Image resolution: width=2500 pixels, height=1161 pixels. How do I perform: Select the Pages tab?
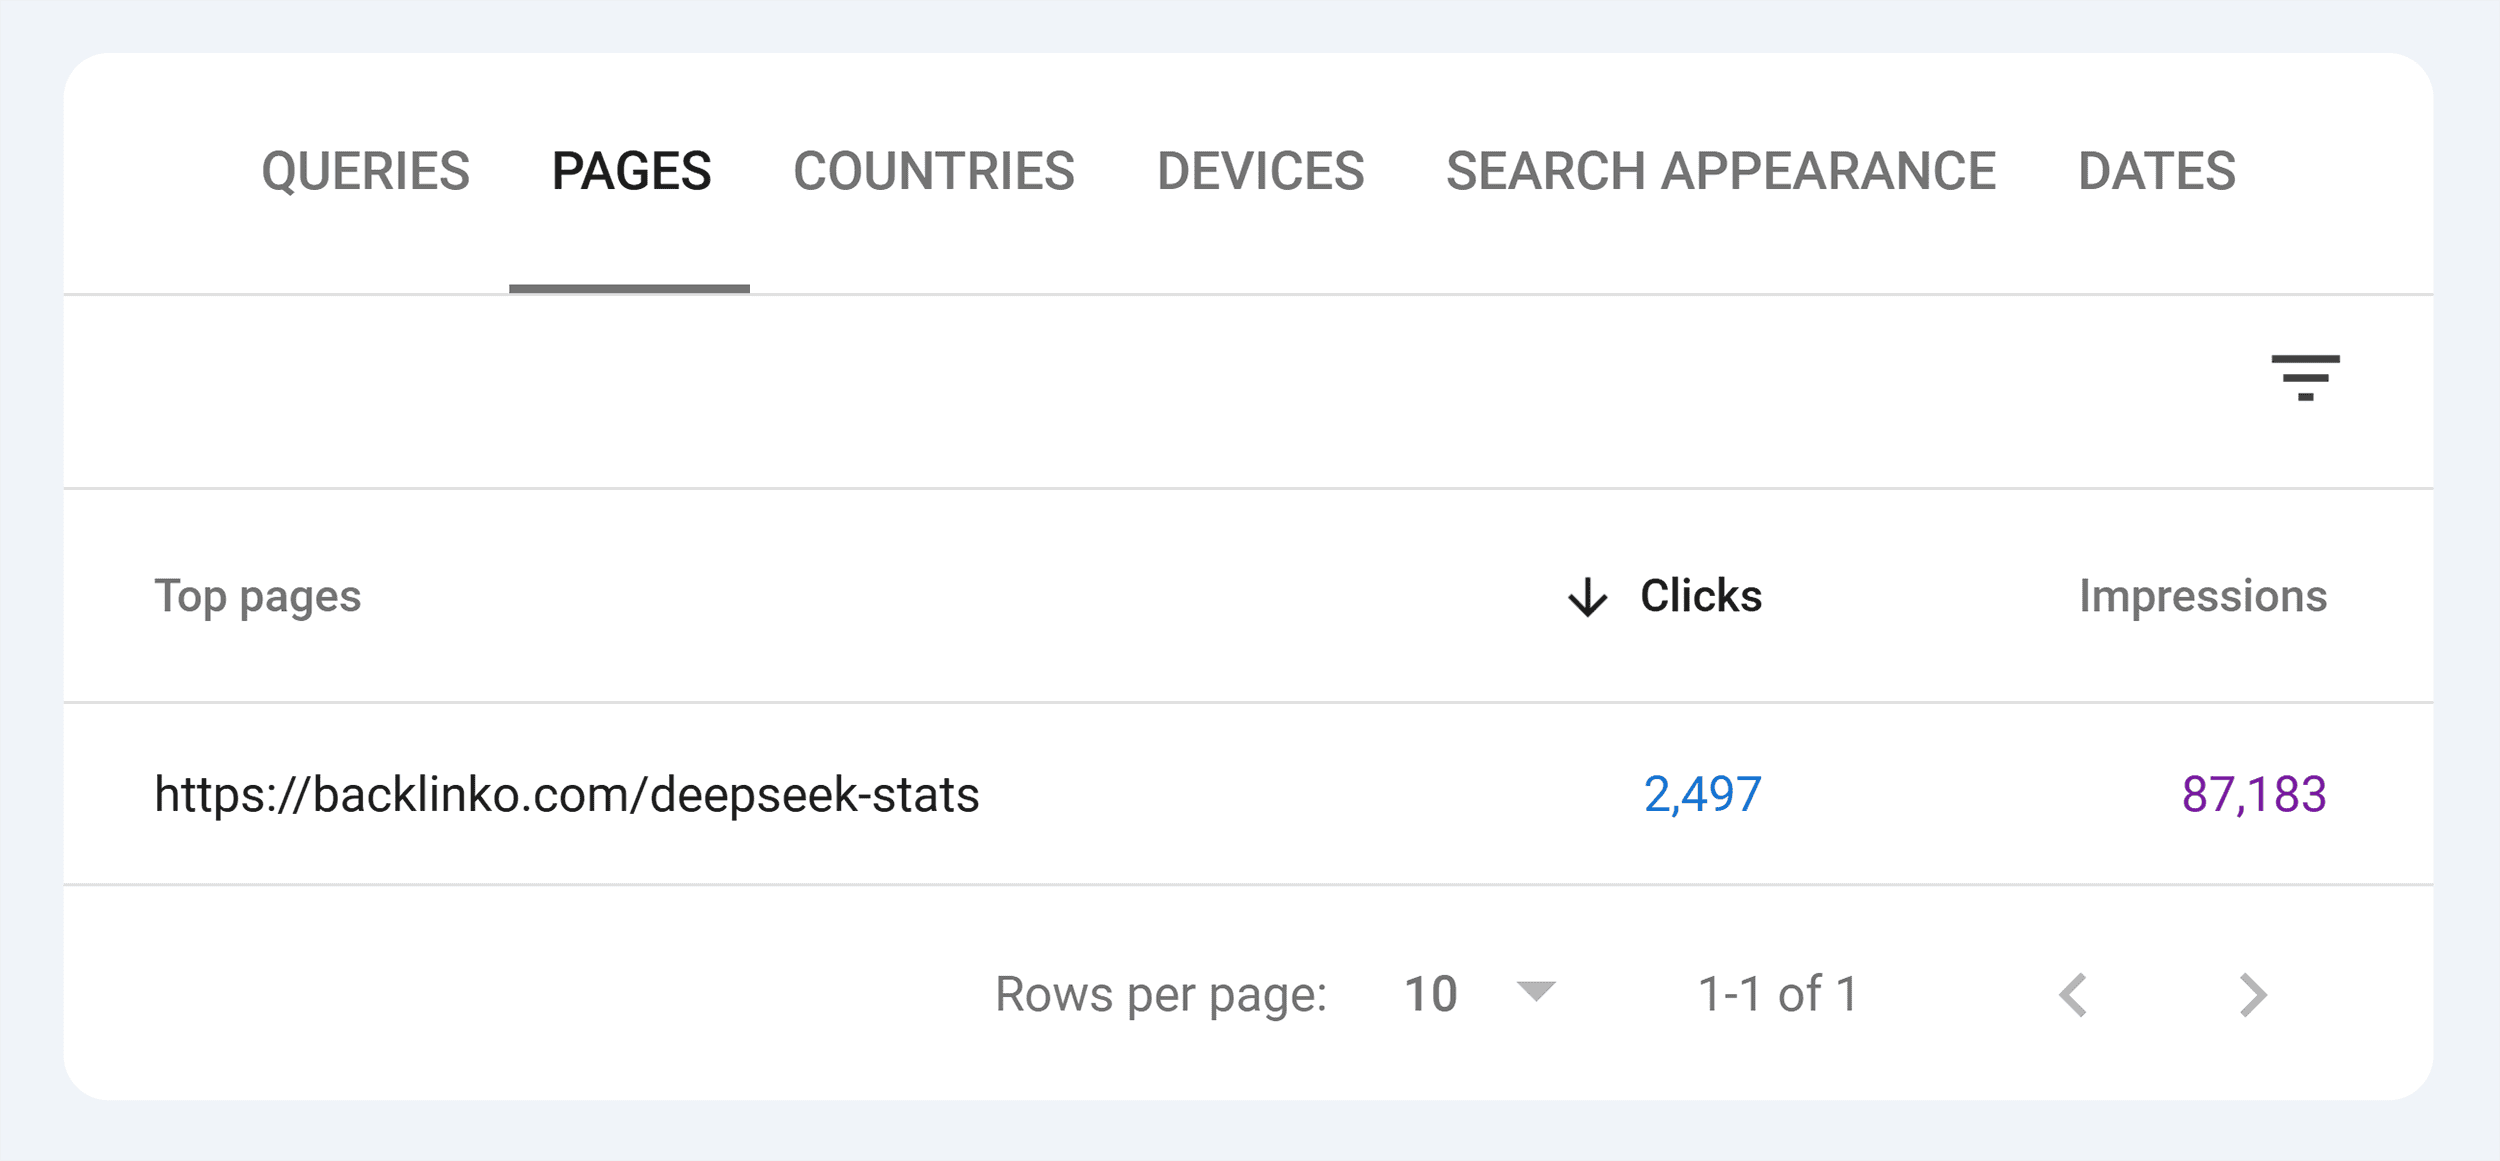631,171
